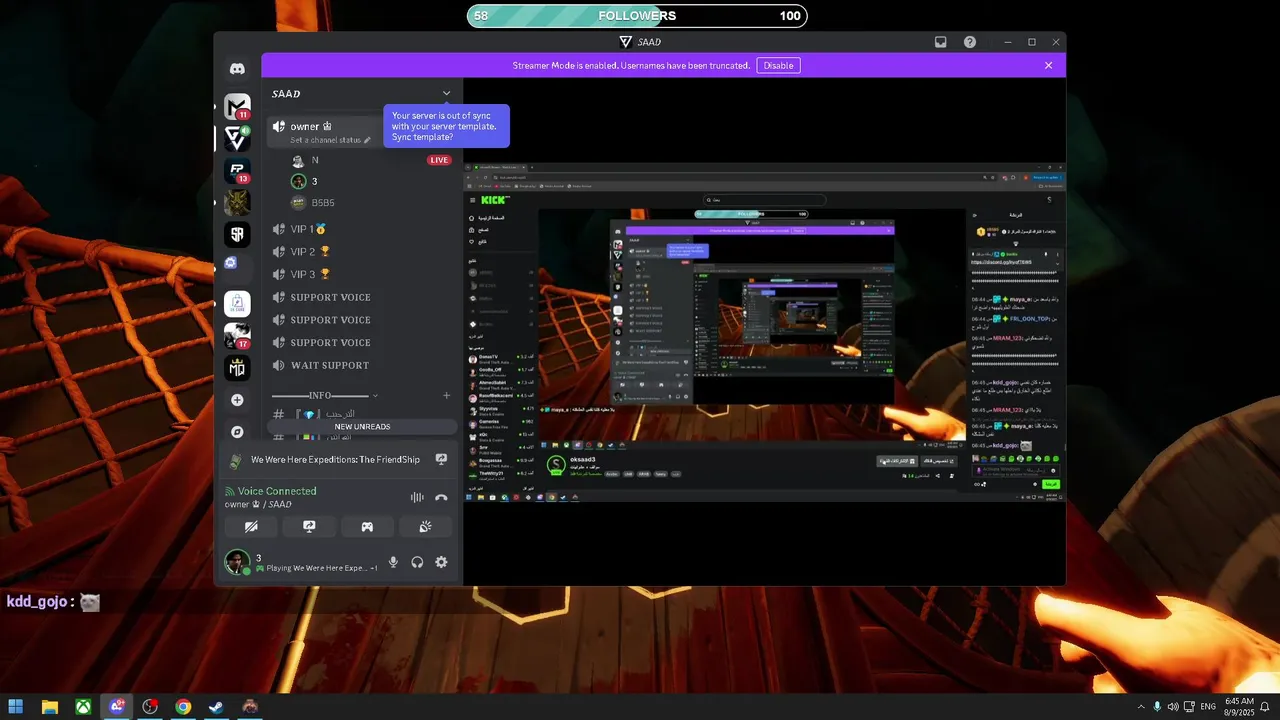The image size is (1280, 720).
Task: Jump to NEW UNREADS pill
Action: click(362, 427)
